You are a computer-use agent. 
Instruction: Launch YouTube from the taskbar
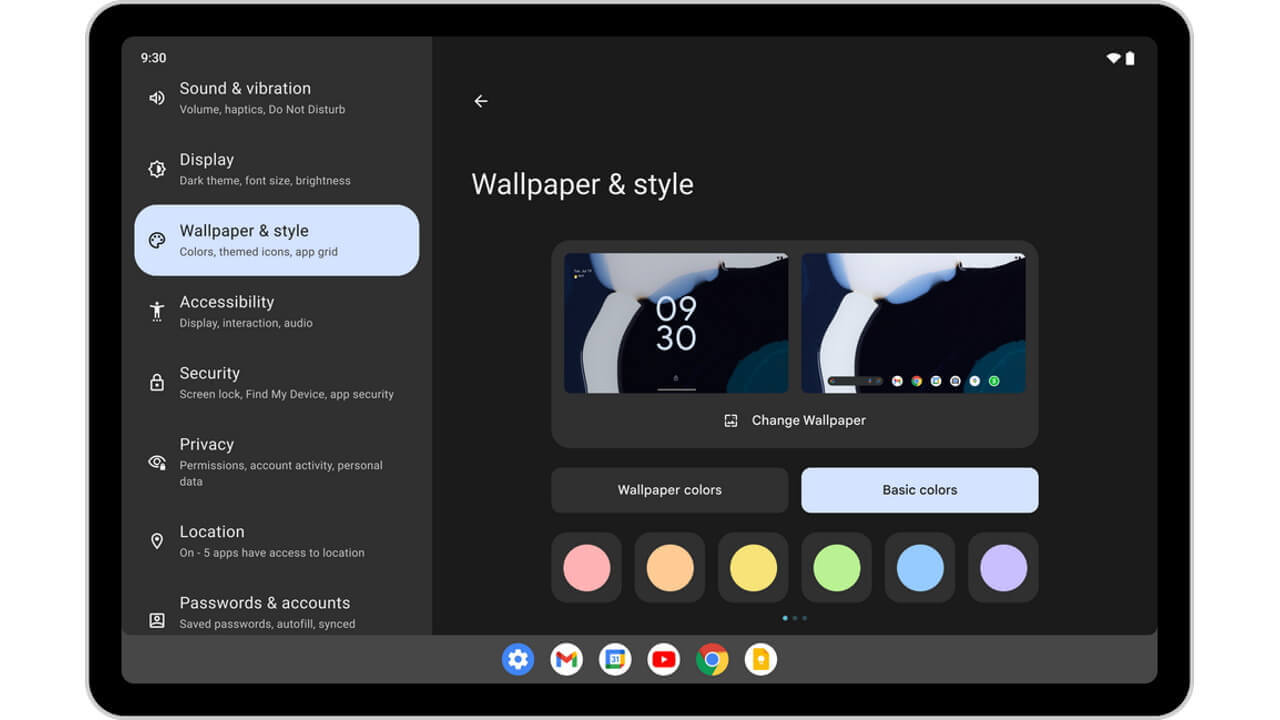[x=663, y=660]
